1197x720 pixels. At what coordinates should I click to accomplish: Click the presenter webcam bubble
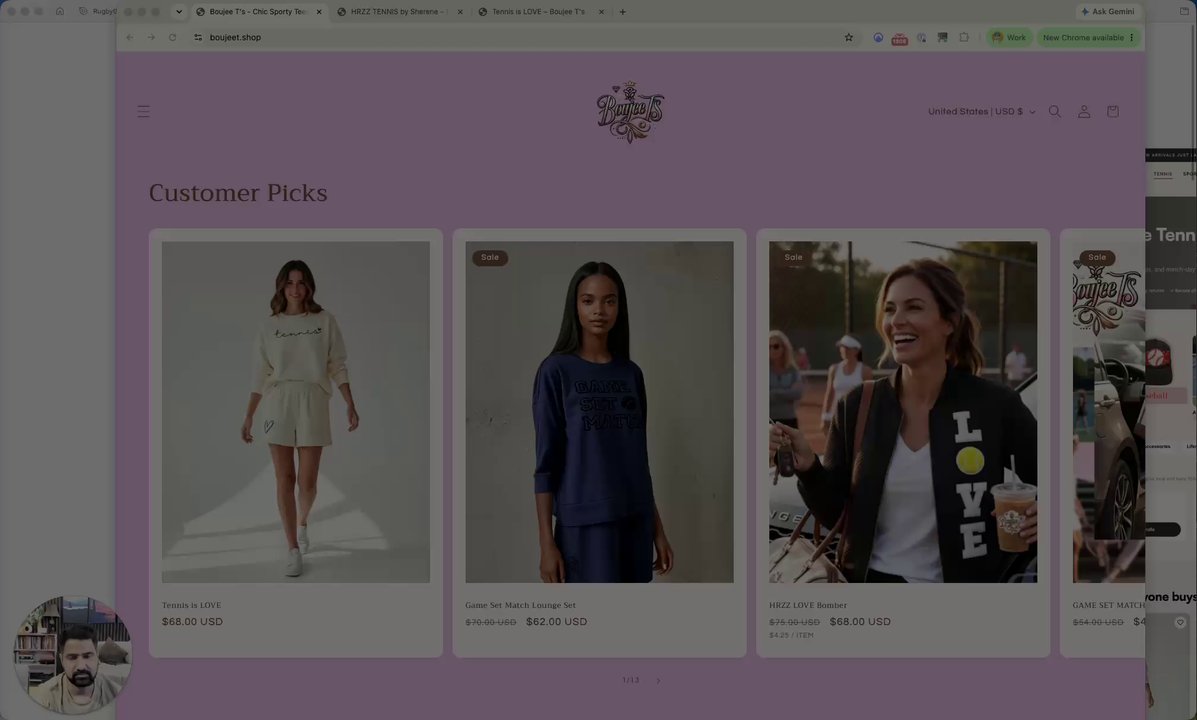point(73,655)
